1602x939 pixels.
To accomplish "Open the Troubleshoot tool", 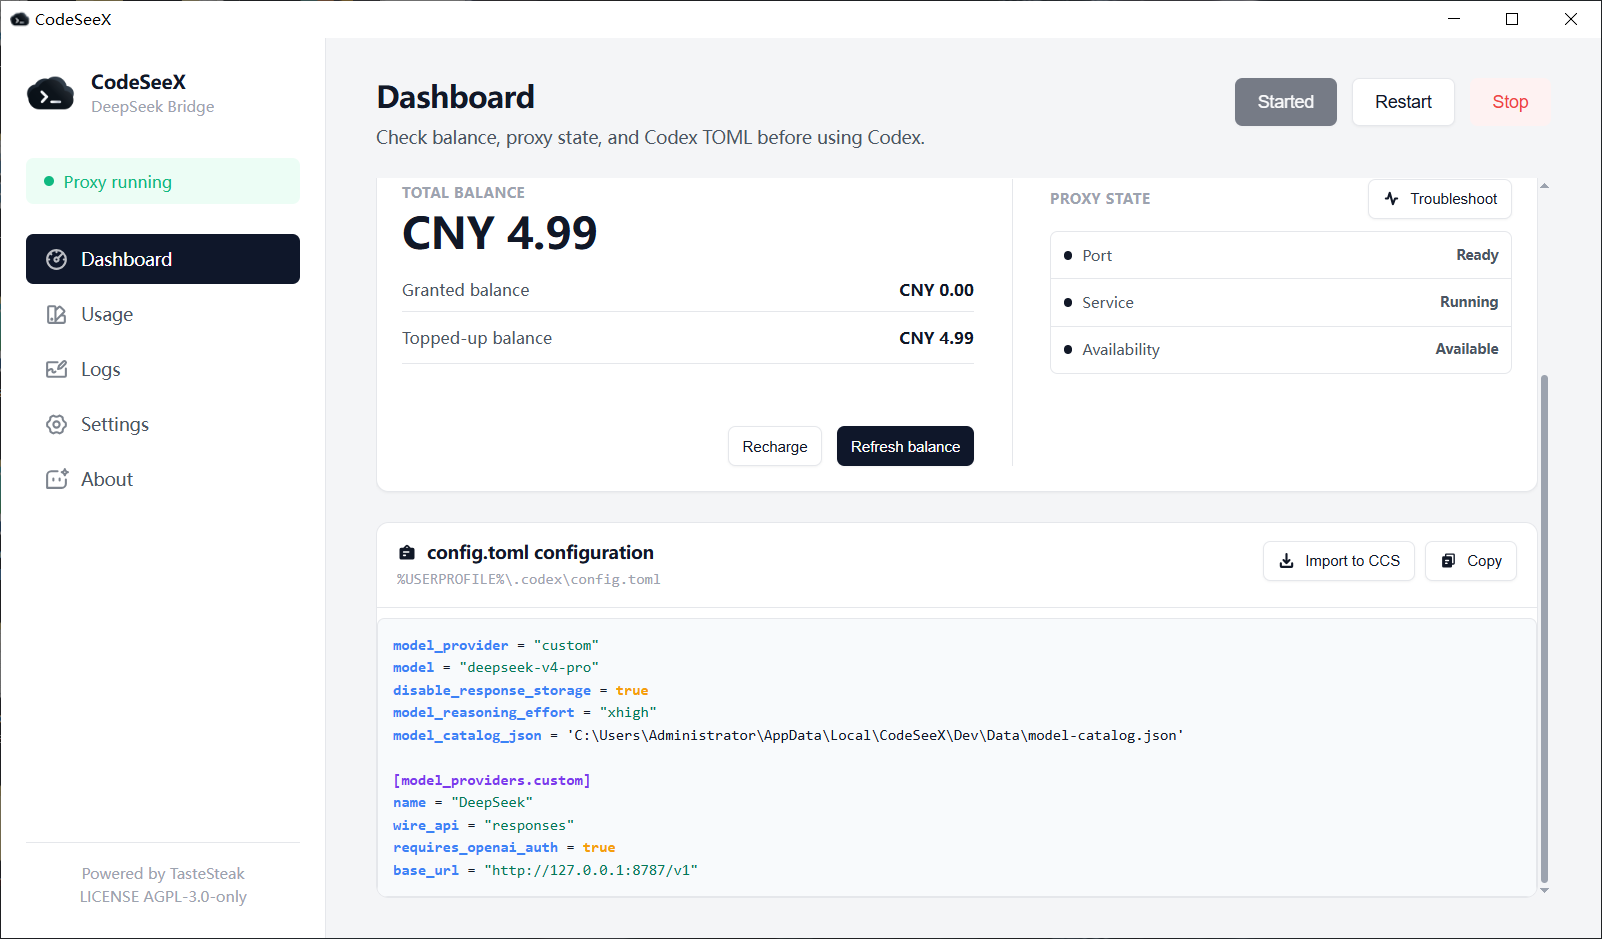I will 1440,199.
